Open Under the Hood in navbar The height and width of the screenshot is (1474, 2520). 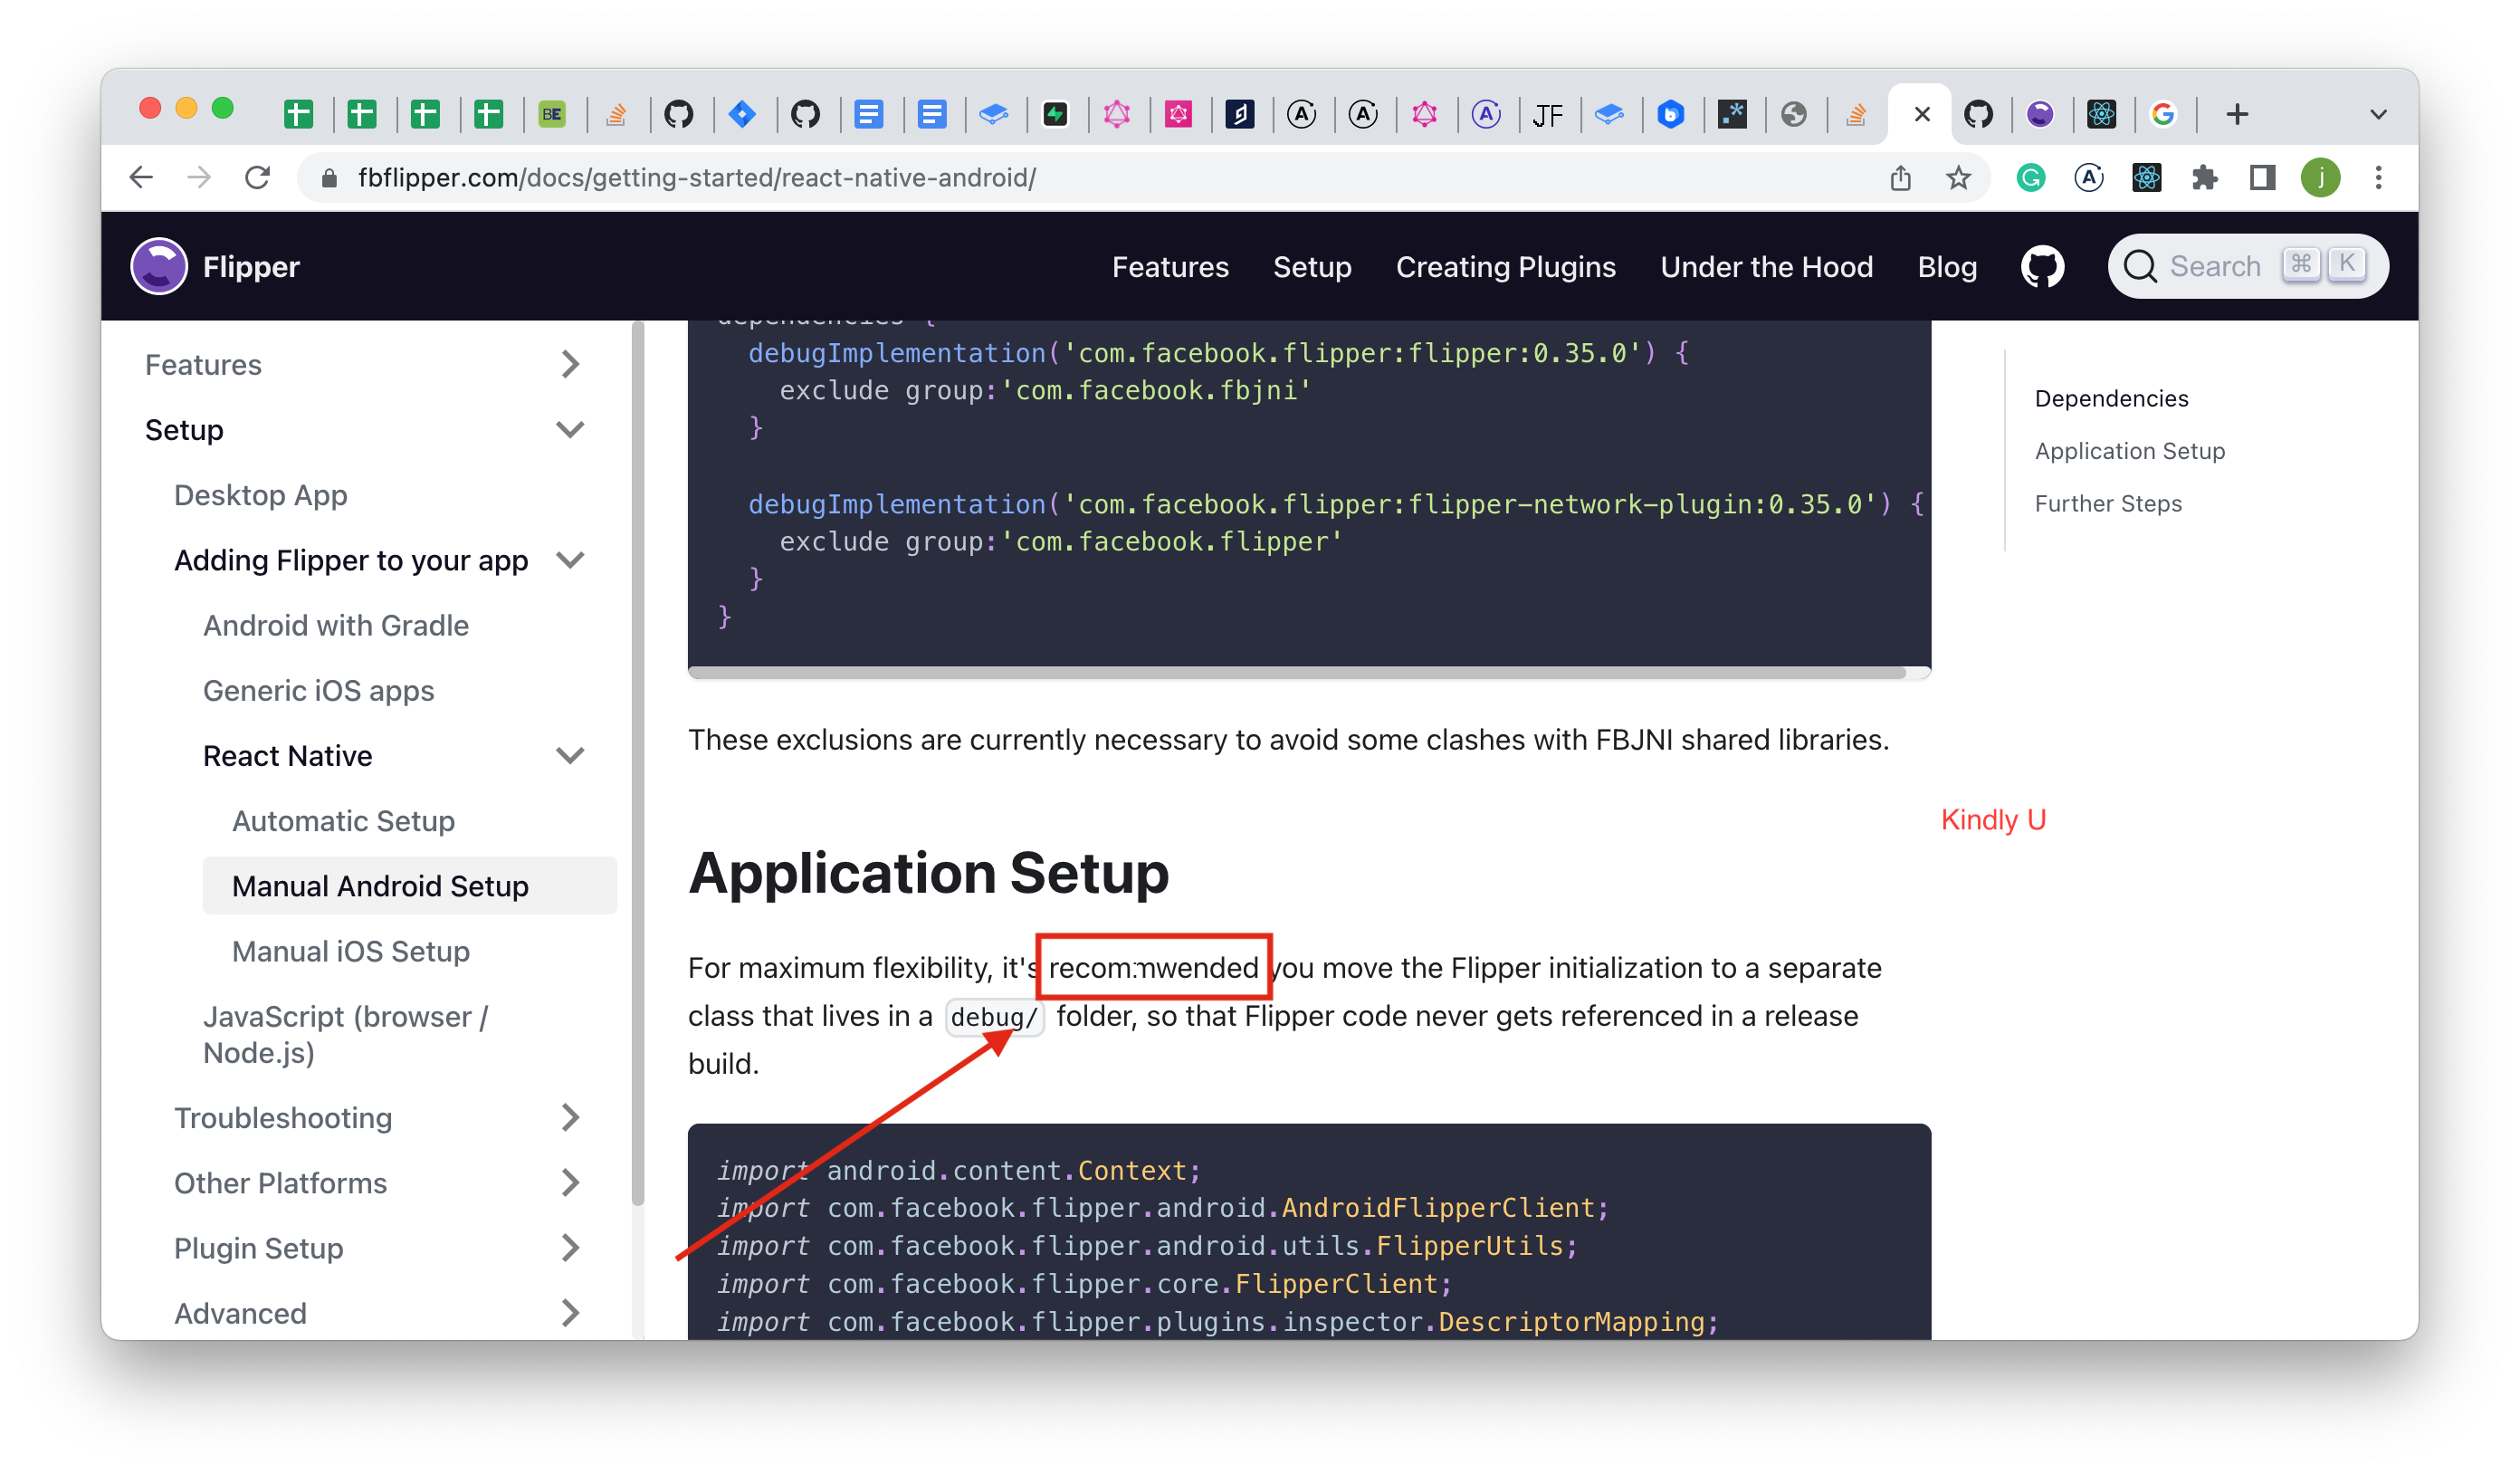(1766, 267)
